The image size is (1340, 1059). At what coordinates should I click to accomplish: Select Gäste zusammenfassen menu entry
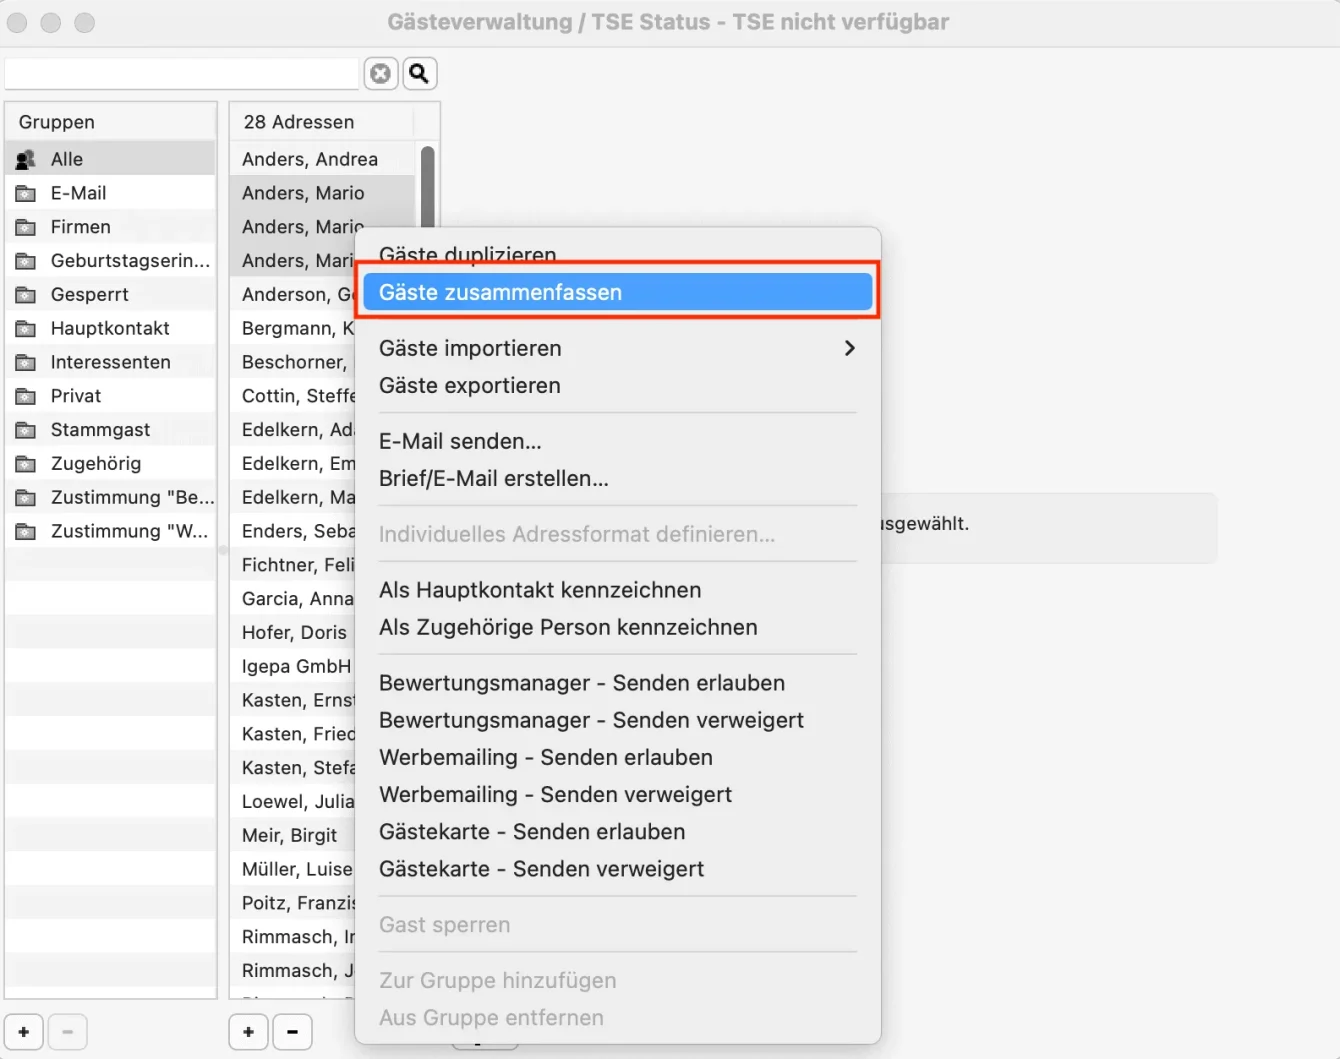click(617, 292)
